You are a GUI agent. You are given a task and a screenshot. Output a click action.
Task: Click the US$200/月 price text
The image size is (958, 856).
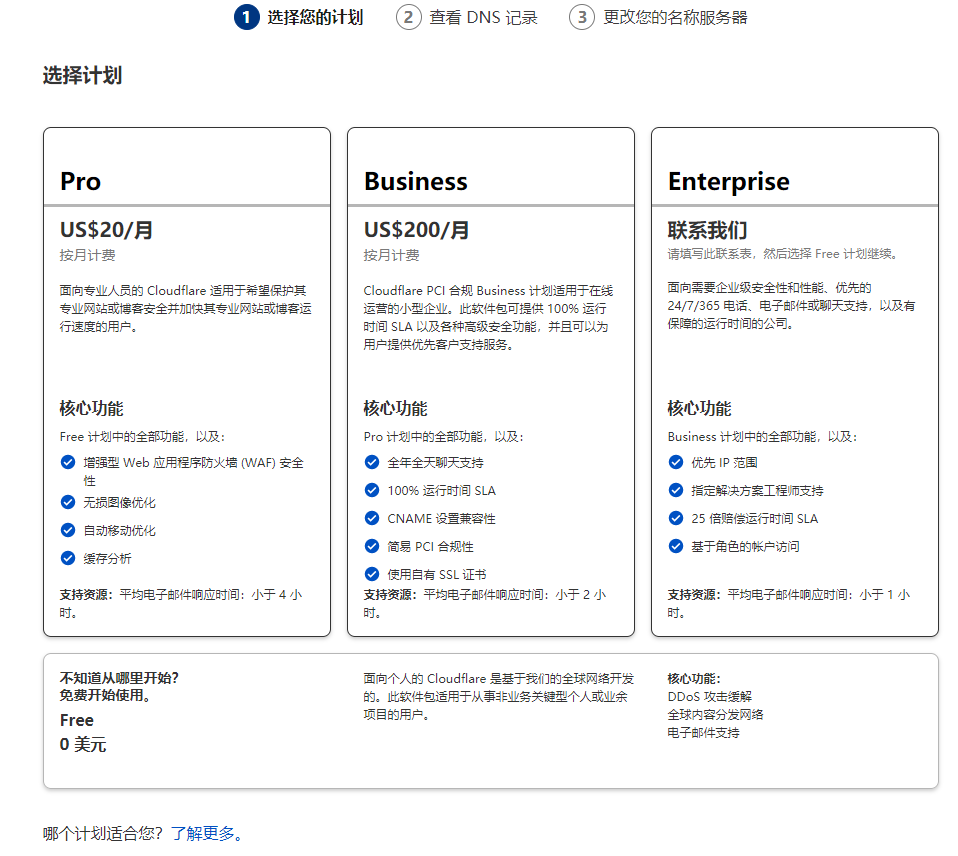[x=417, y=230]
